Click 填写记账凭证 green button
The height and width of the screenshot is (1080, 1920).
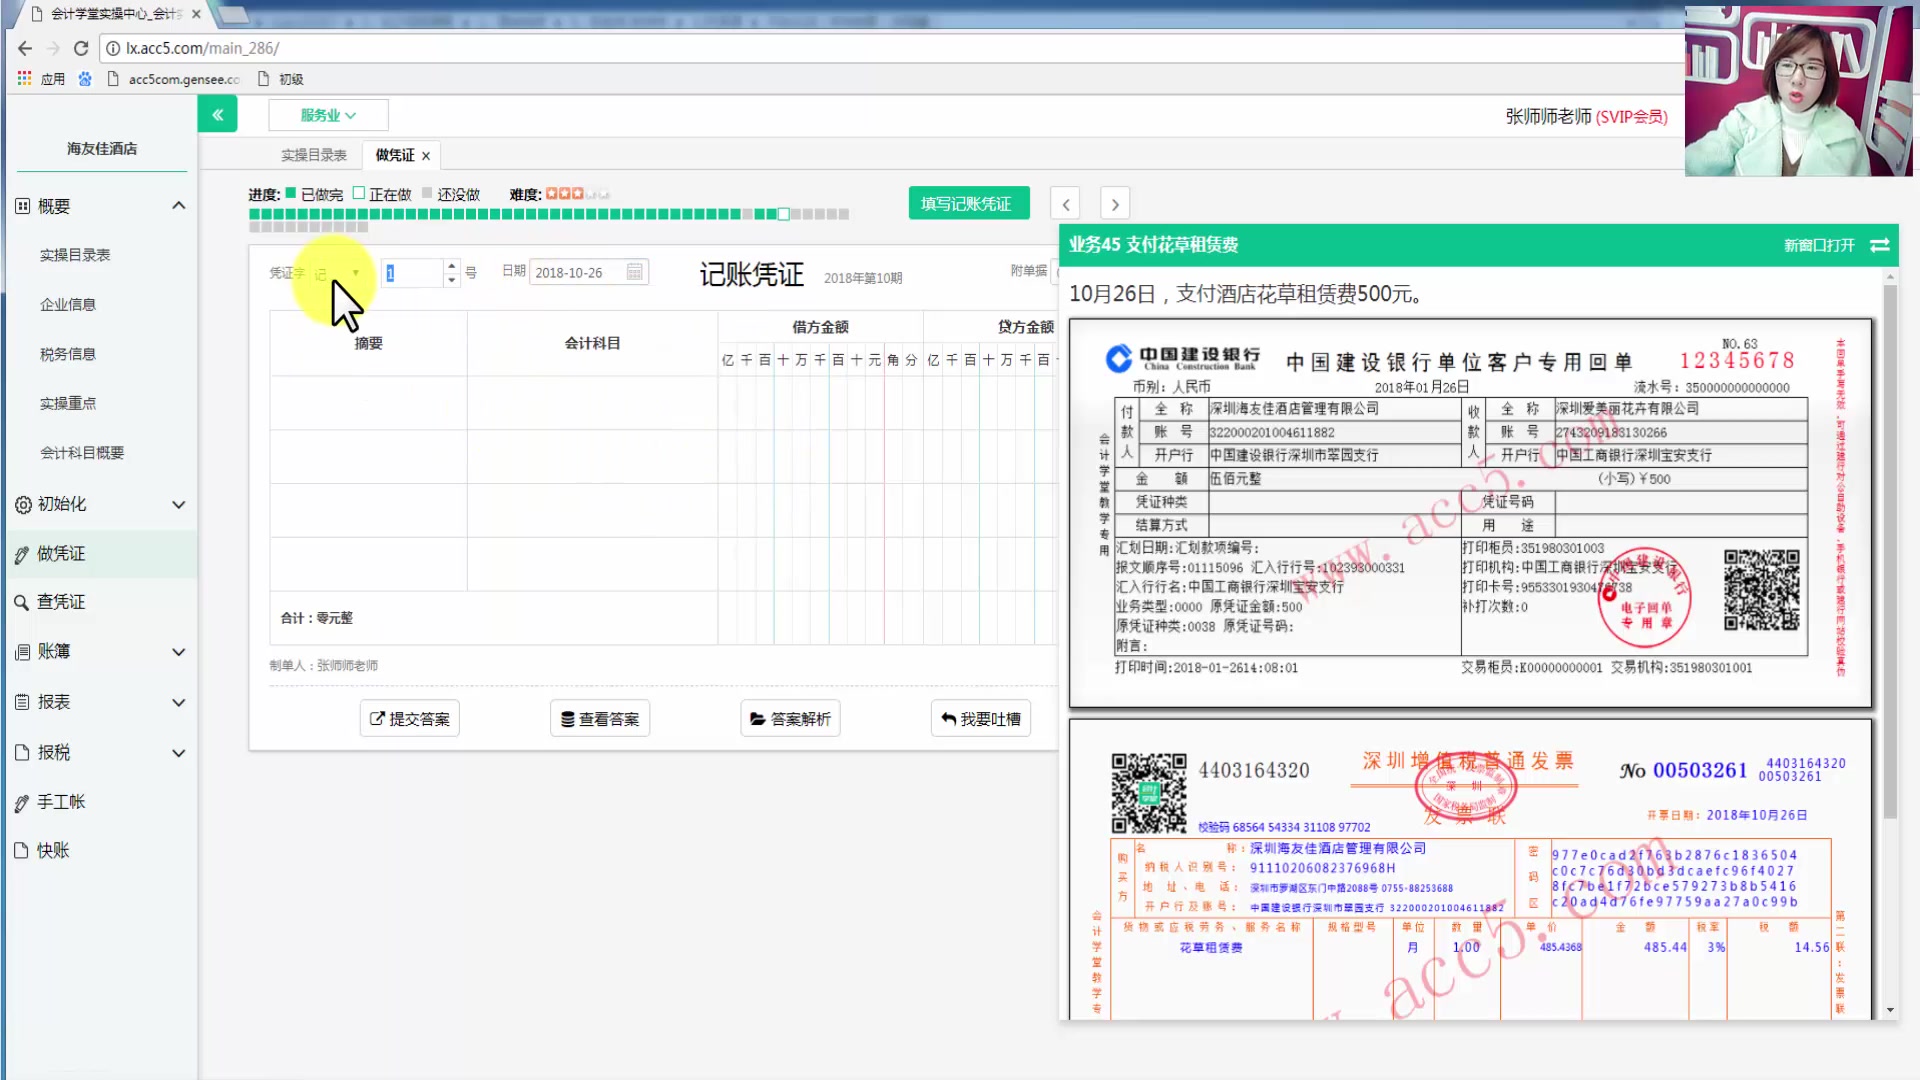(x=965, y=204)
